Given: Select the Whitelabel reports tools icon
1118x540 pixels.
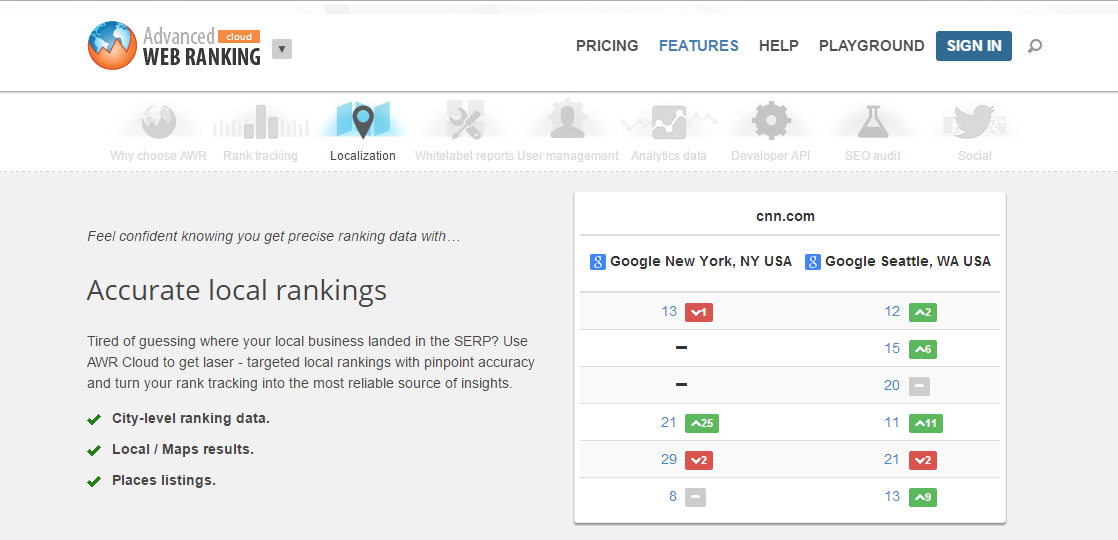Looking at the screenshot, I should tap(465, 120).
